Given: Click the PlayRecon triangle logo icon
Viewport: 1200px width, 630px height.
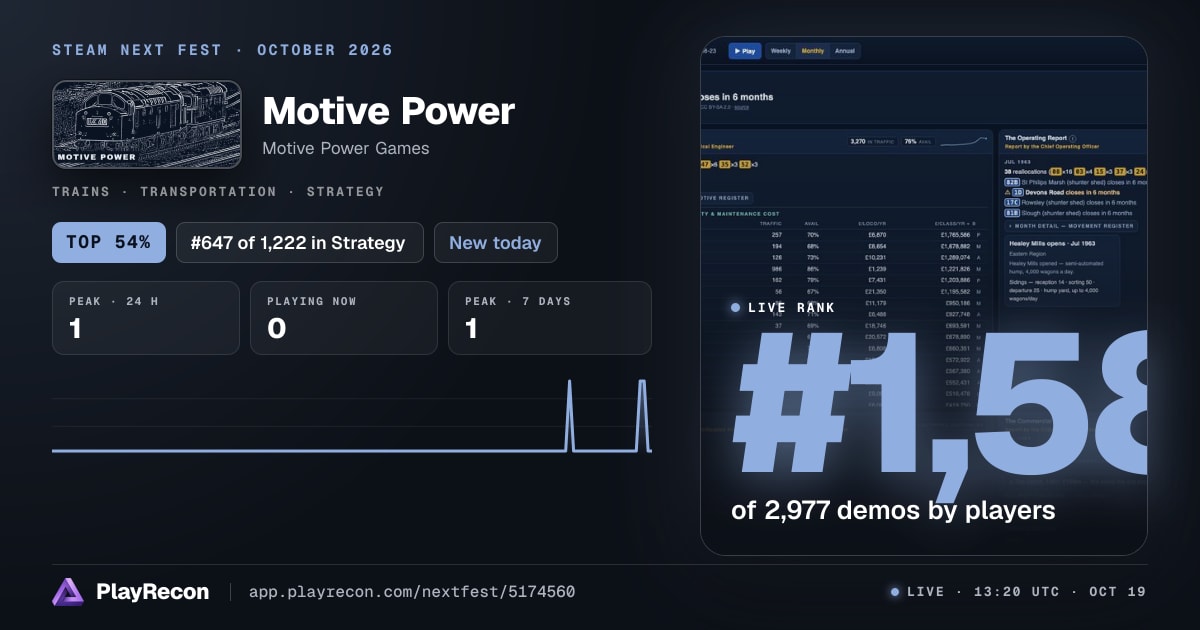Looking at the screenshot, I should (68, 592).
